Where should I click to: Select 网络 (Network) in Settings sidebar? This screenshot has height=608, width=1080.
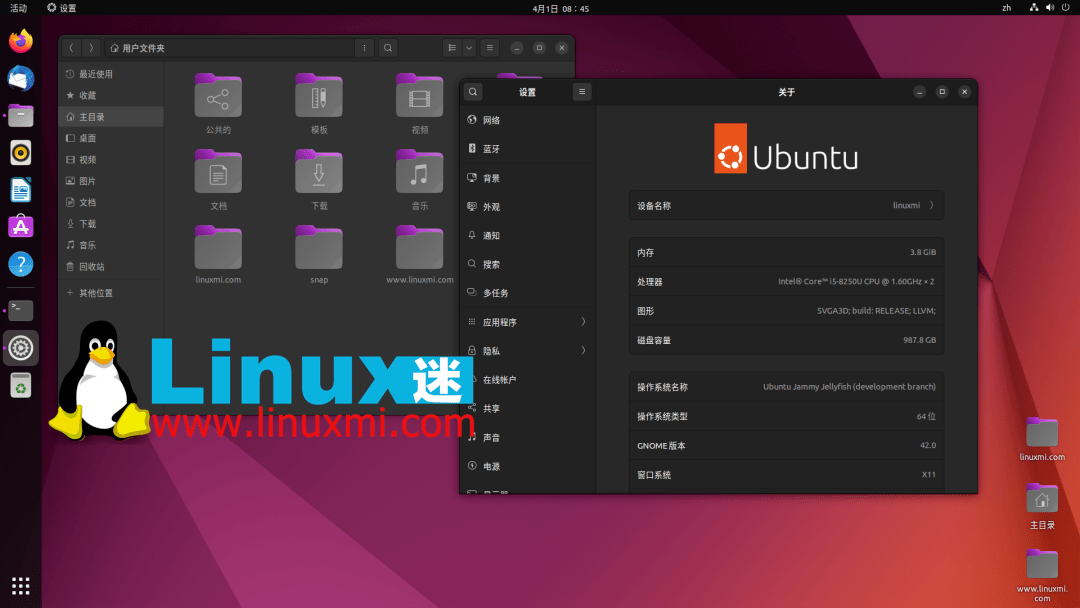click(x=492, y=120)
